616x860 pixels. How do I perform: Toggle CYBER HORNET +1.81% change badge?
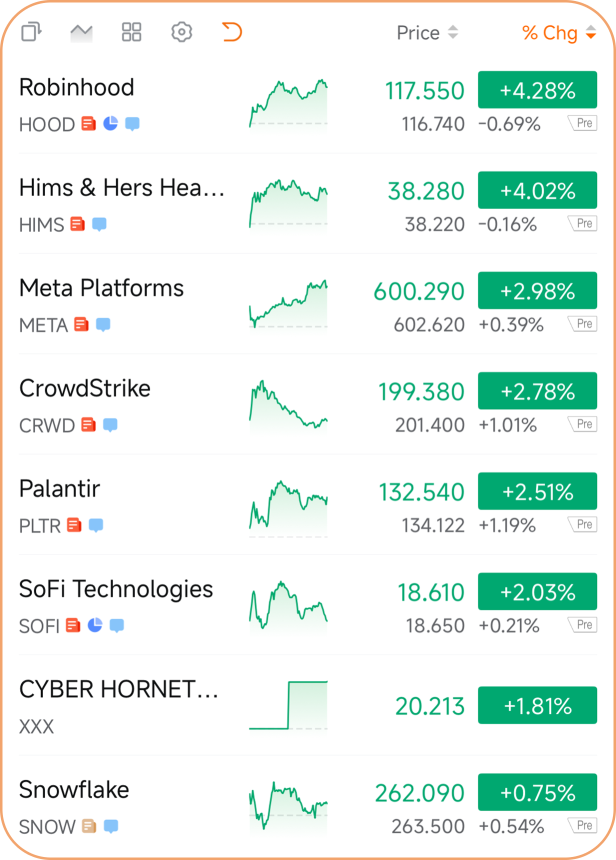click(x=538, y=705)
